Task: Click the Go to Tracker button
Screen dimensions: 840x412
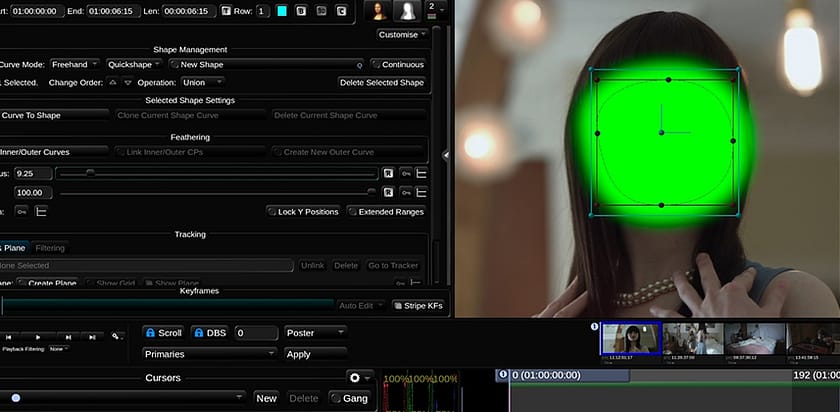Action: [393, 265]
